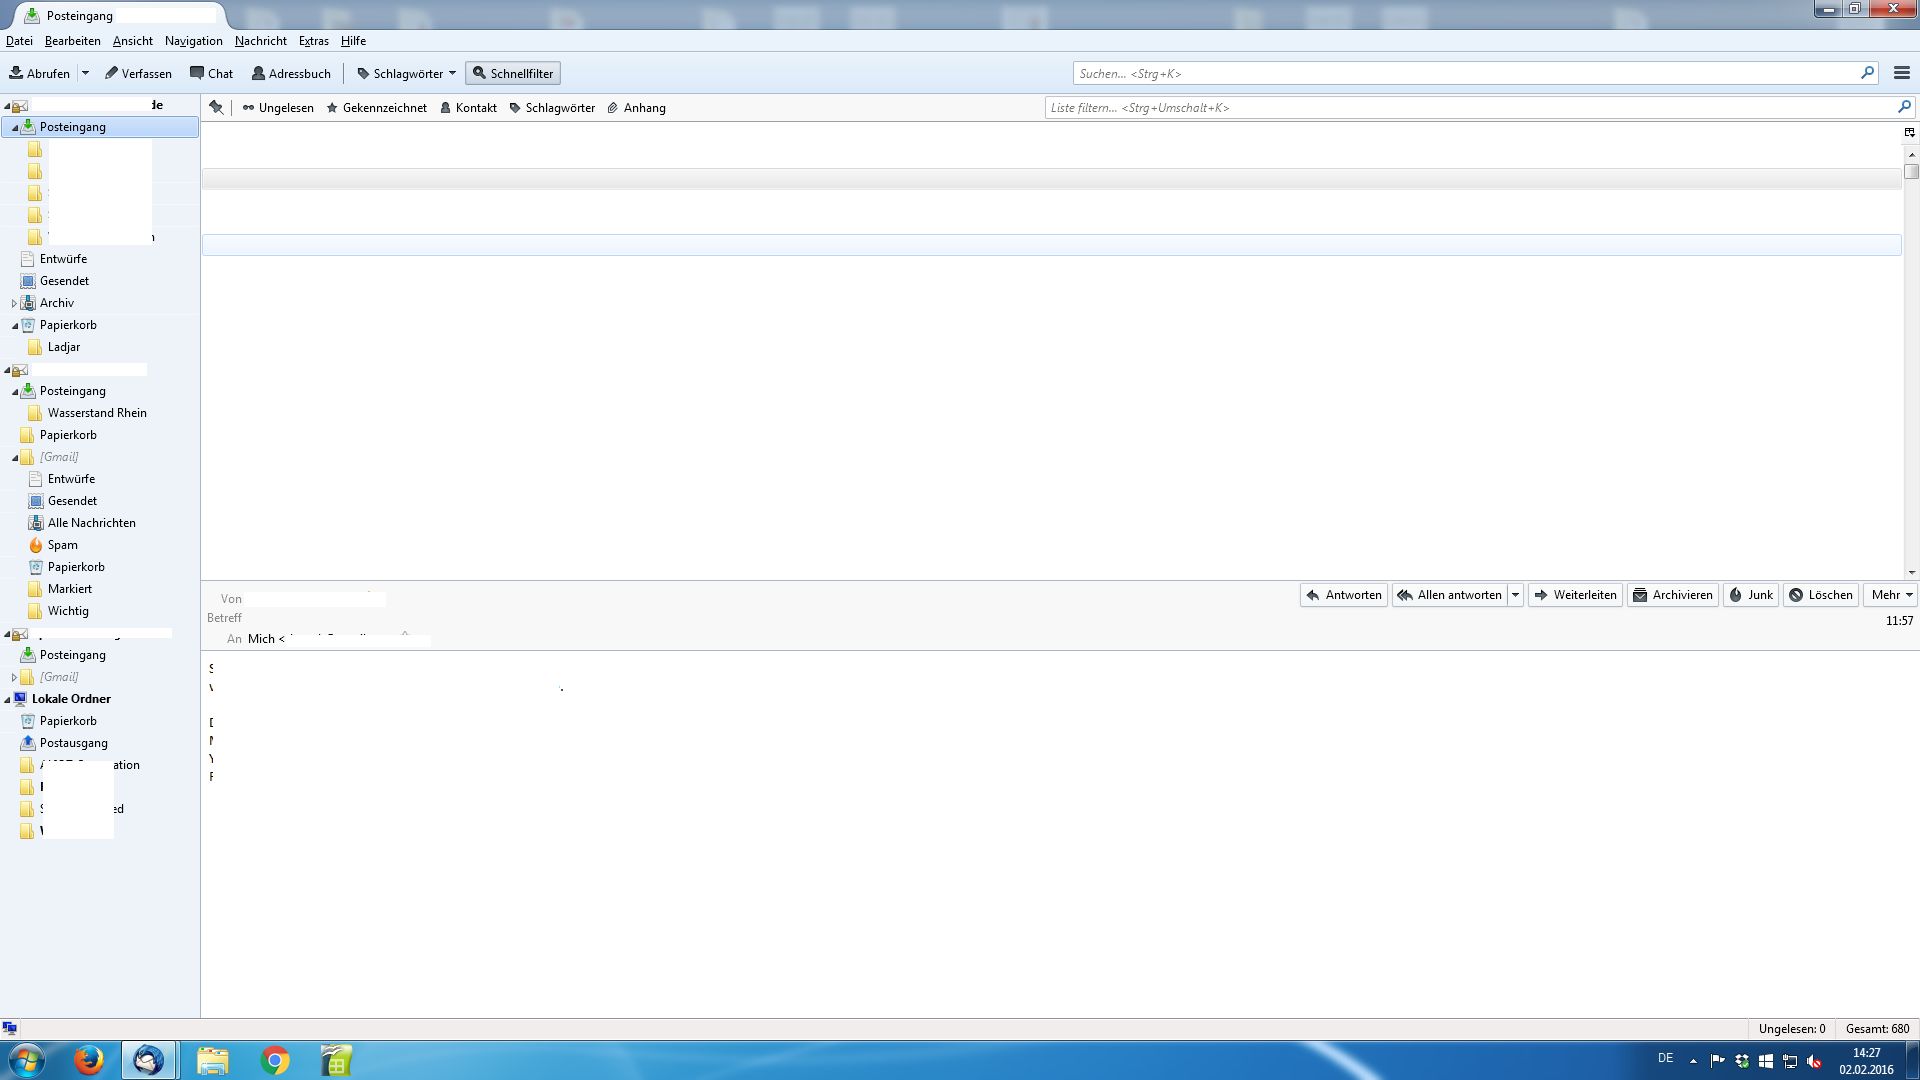Toggle the Gekennzeichnet starred filter
The image size is (1920, 1080).
tap(376, 108)
